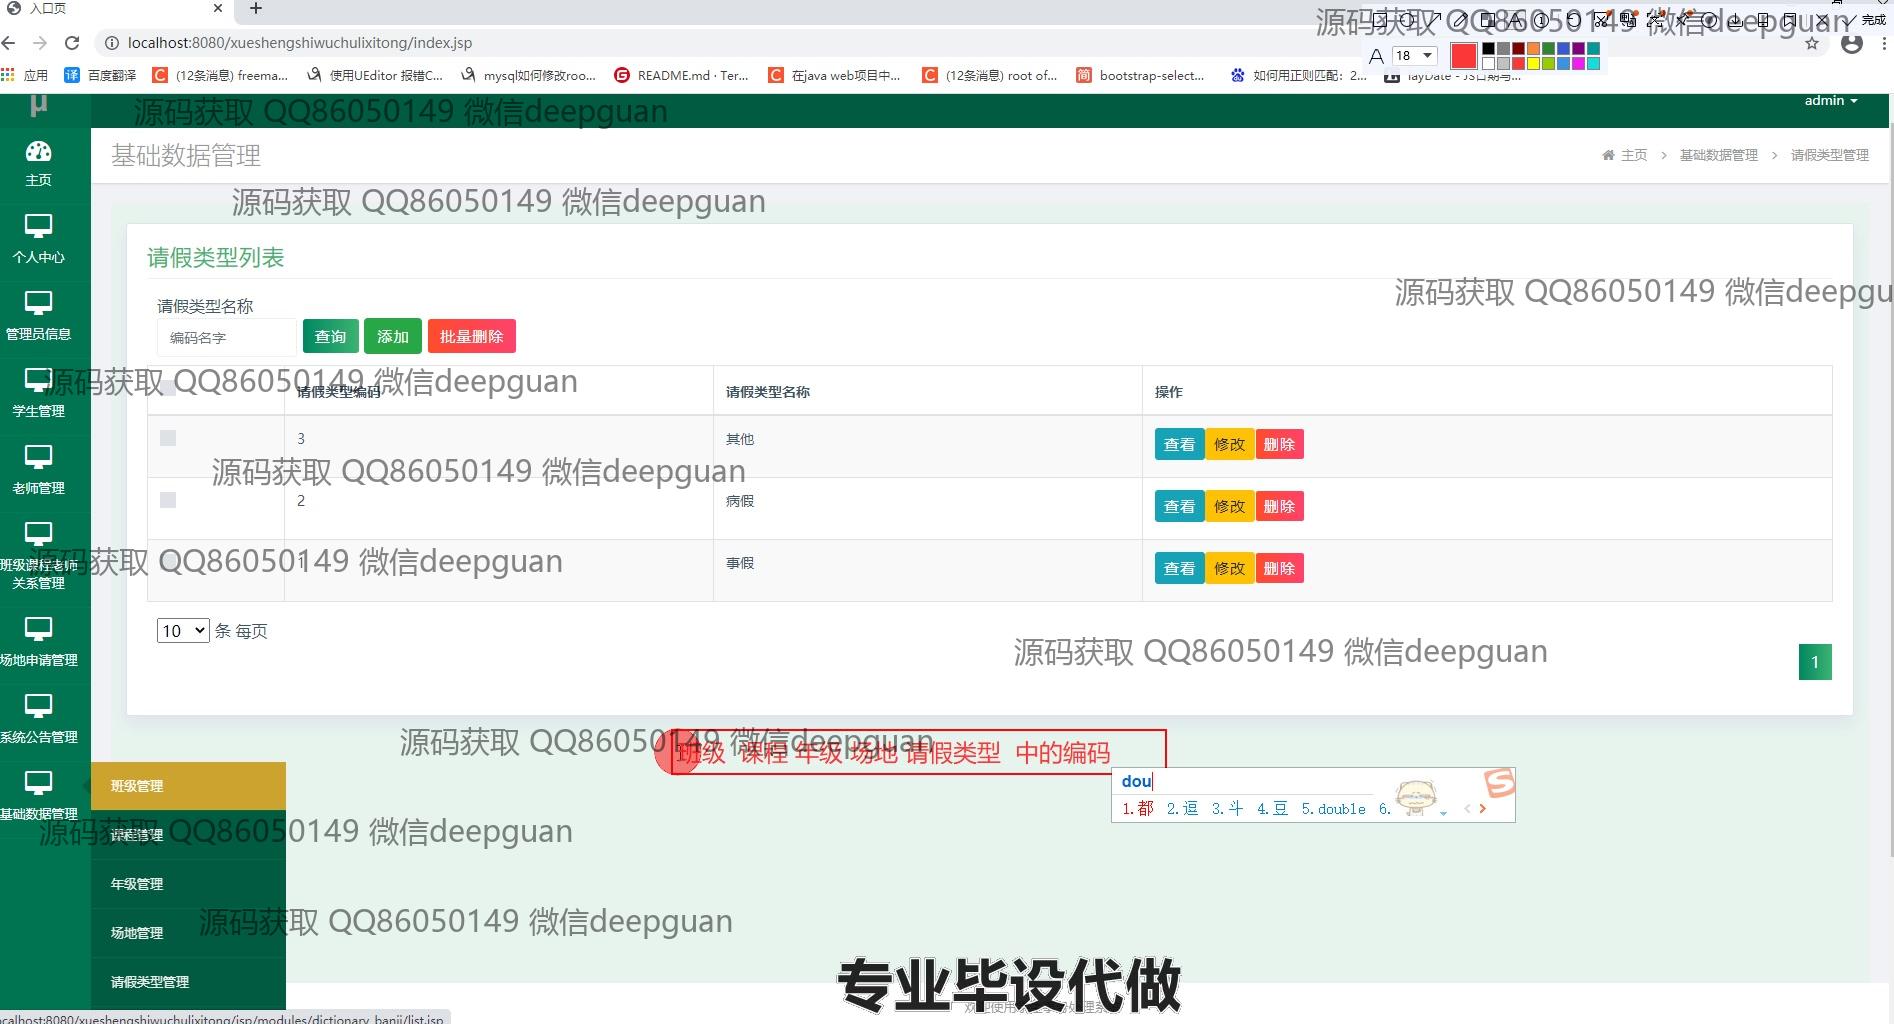Image resolution: width=1894 pixels, height=1024 pixels.
Task: Toggle the select-all checkbox in table header
Action: coord(168,389)
